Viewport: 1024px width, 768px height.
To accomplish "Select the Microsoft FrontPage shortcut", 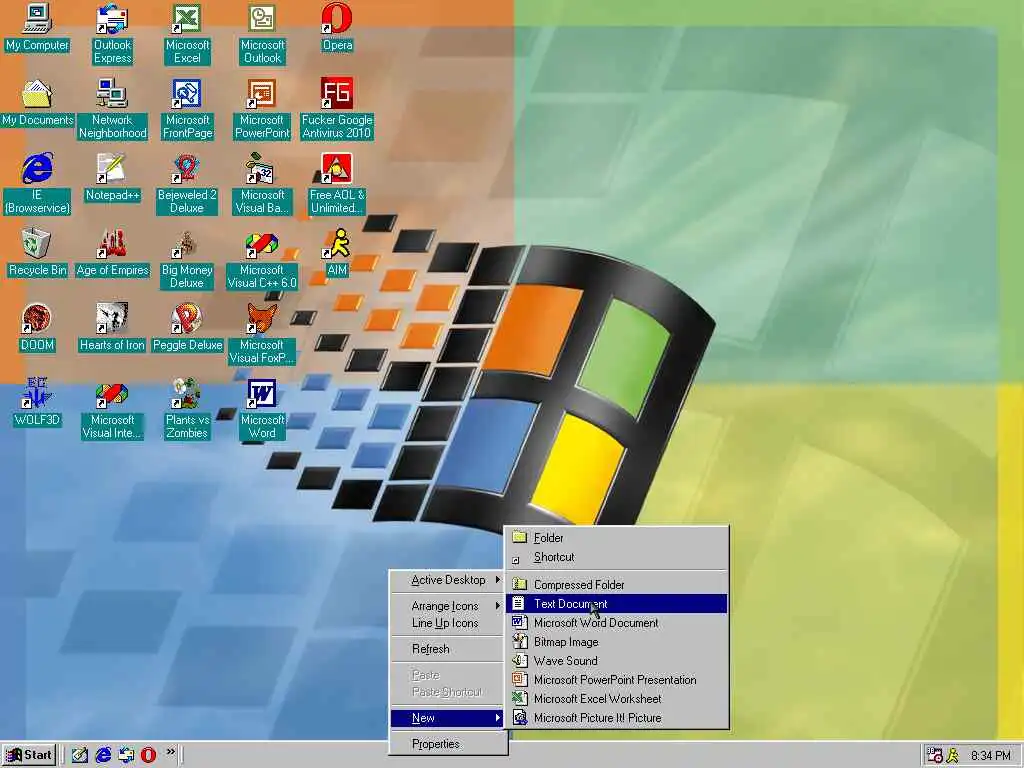I will (x=187, y=109).
